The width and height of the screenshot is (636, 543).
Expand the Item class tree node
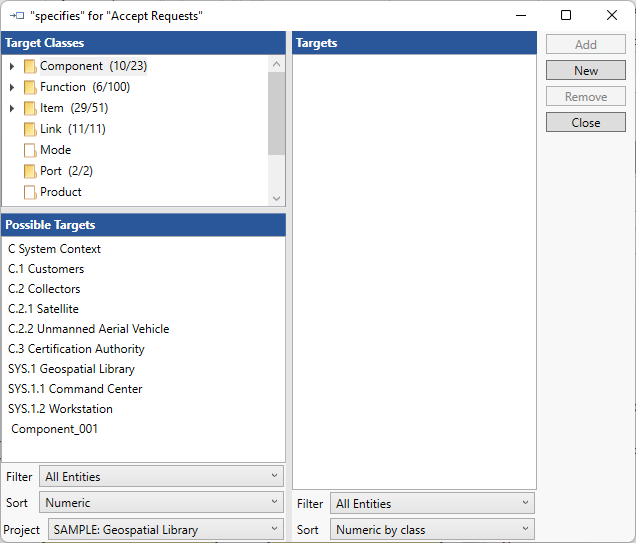point(12,108)
